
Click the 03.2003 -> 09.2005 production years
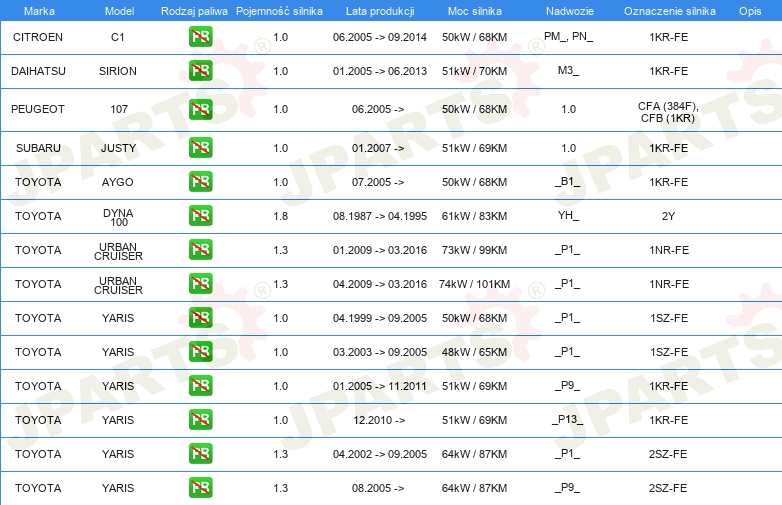(x=380, y=352)
